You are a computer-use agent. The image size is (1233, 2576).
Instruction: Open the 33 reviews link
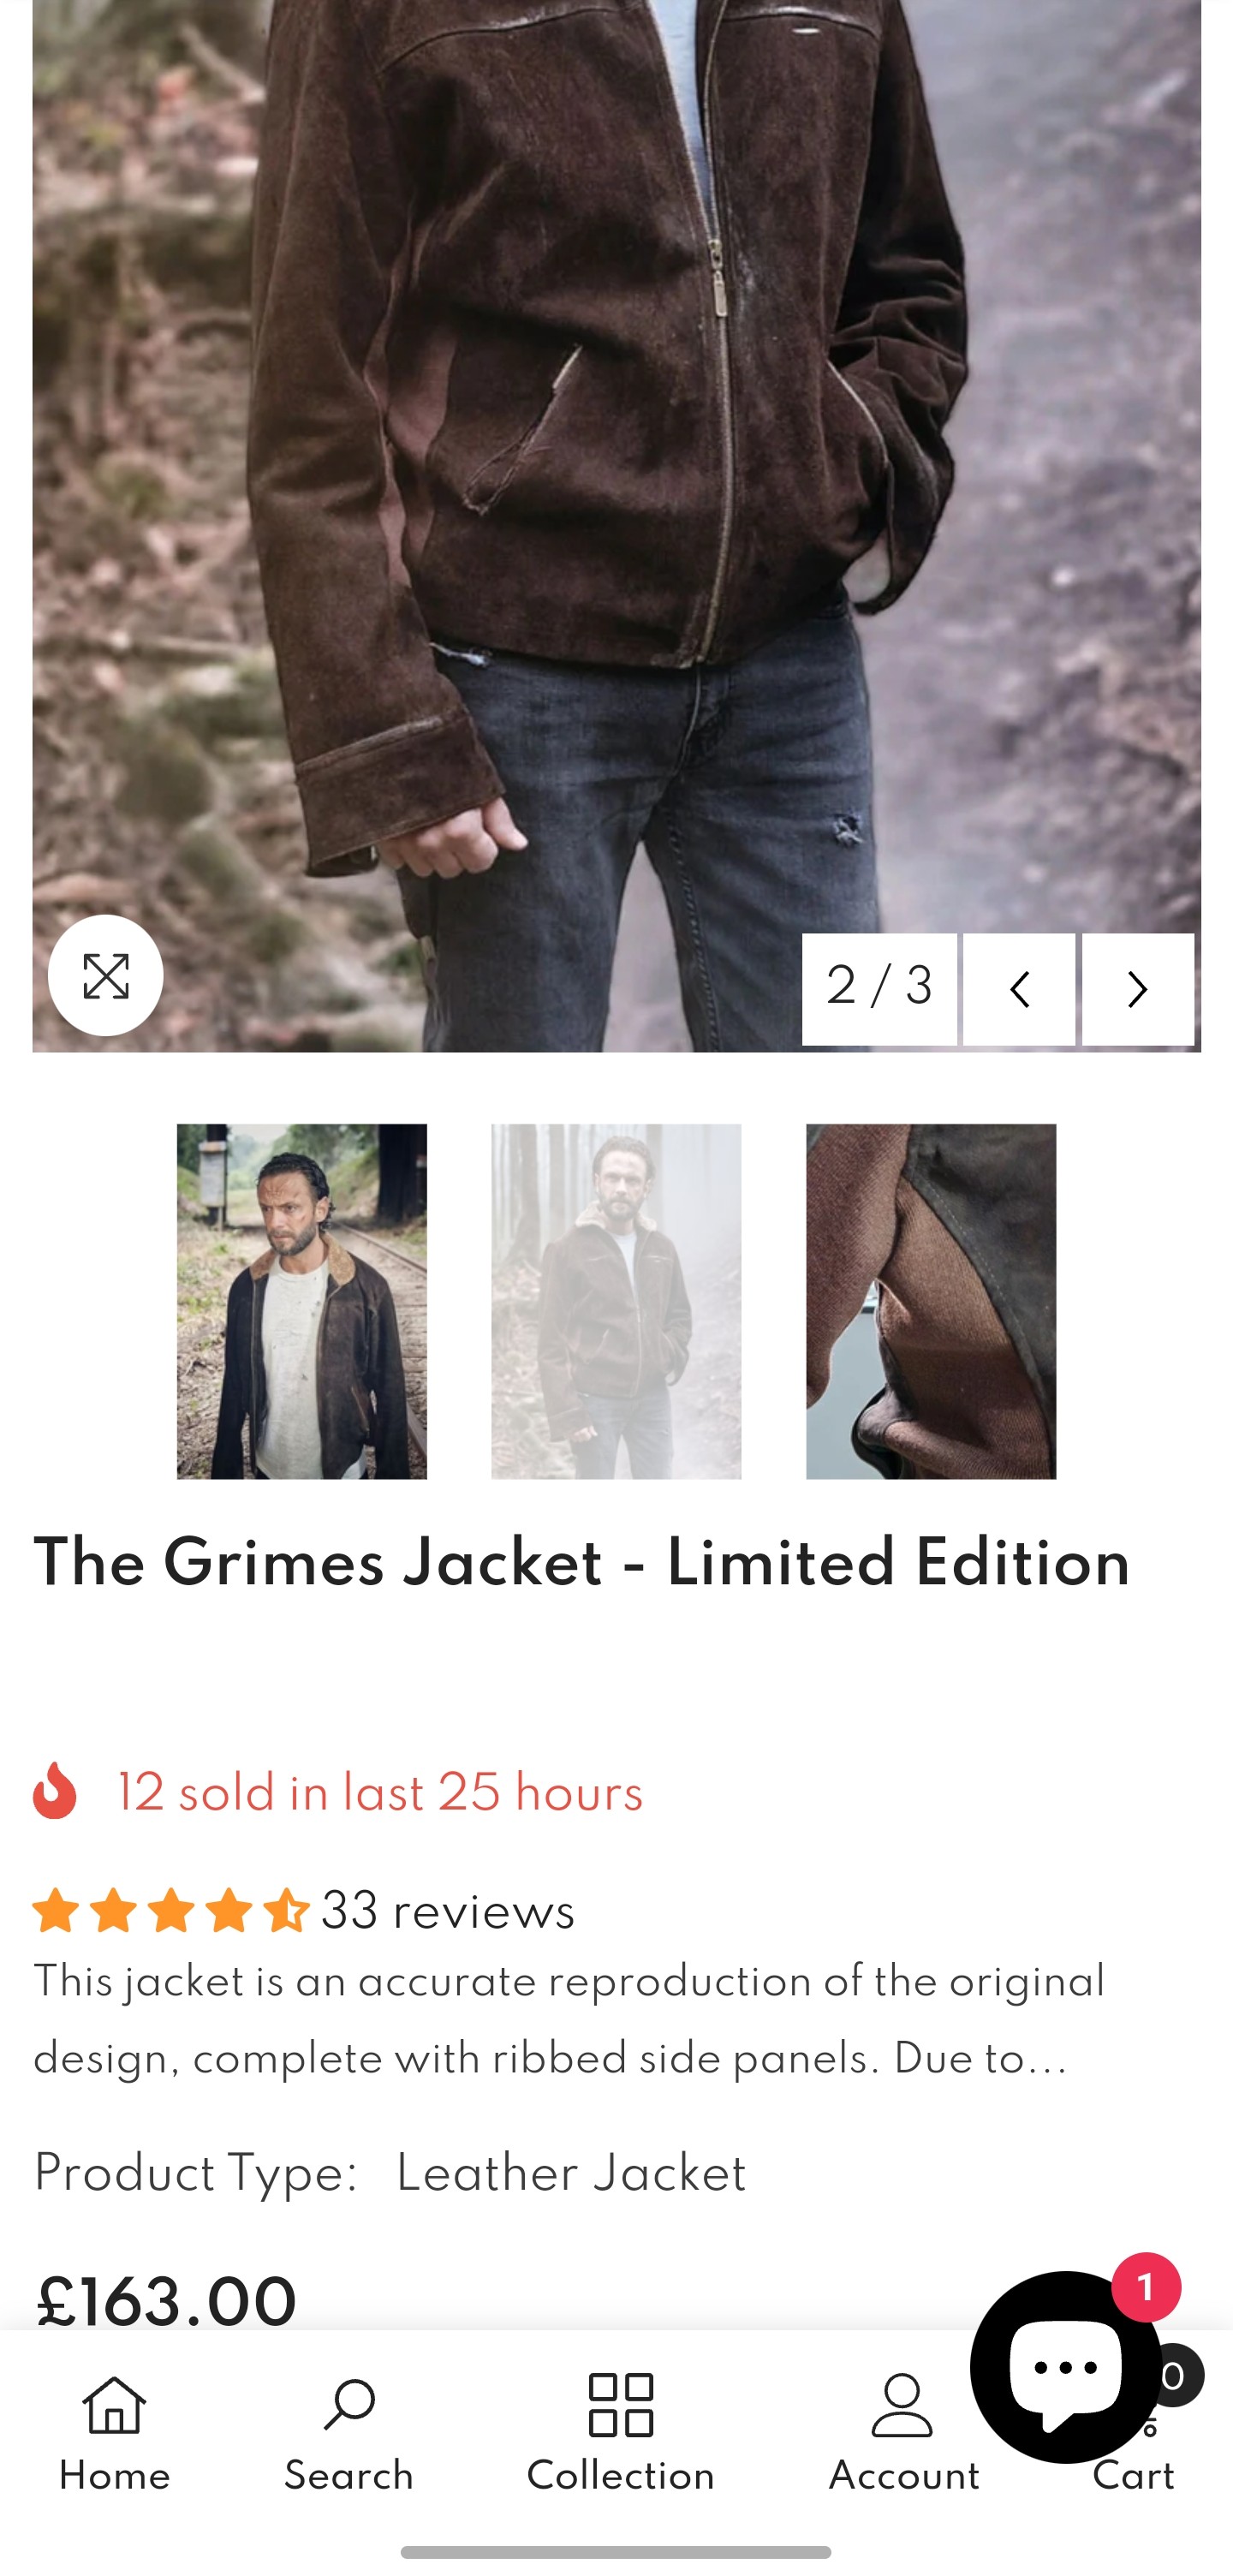(447, 1911)
